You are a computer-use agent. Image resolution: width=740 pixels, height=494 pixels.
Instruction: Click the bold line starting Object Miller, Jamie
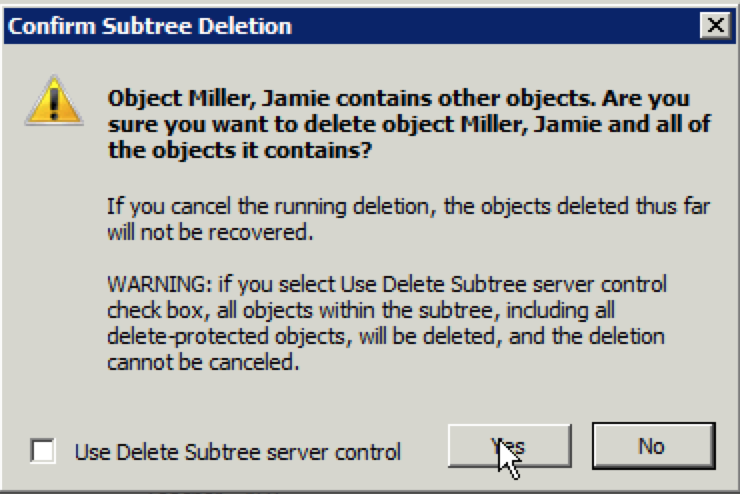tap(384, 102)
